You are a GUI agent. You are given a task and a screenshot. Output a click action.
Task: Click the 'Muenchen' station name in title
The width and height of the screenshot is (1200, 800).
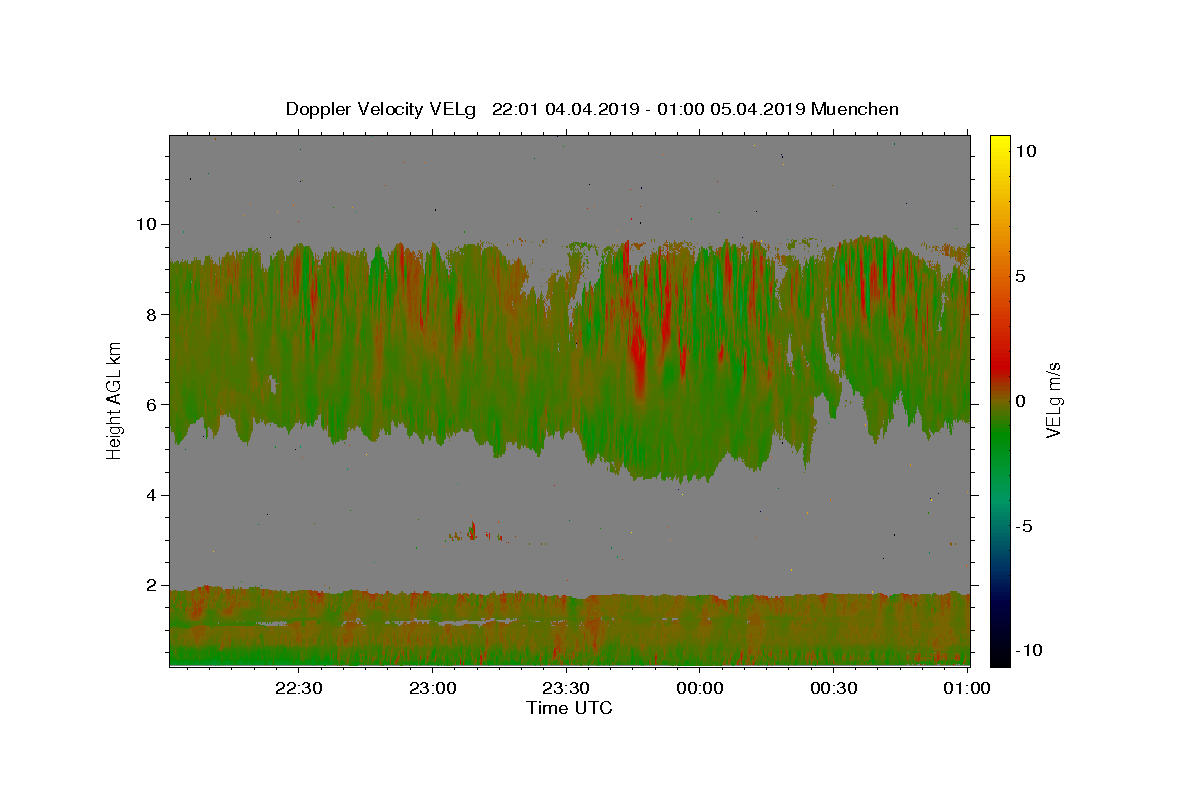[855, 109]
